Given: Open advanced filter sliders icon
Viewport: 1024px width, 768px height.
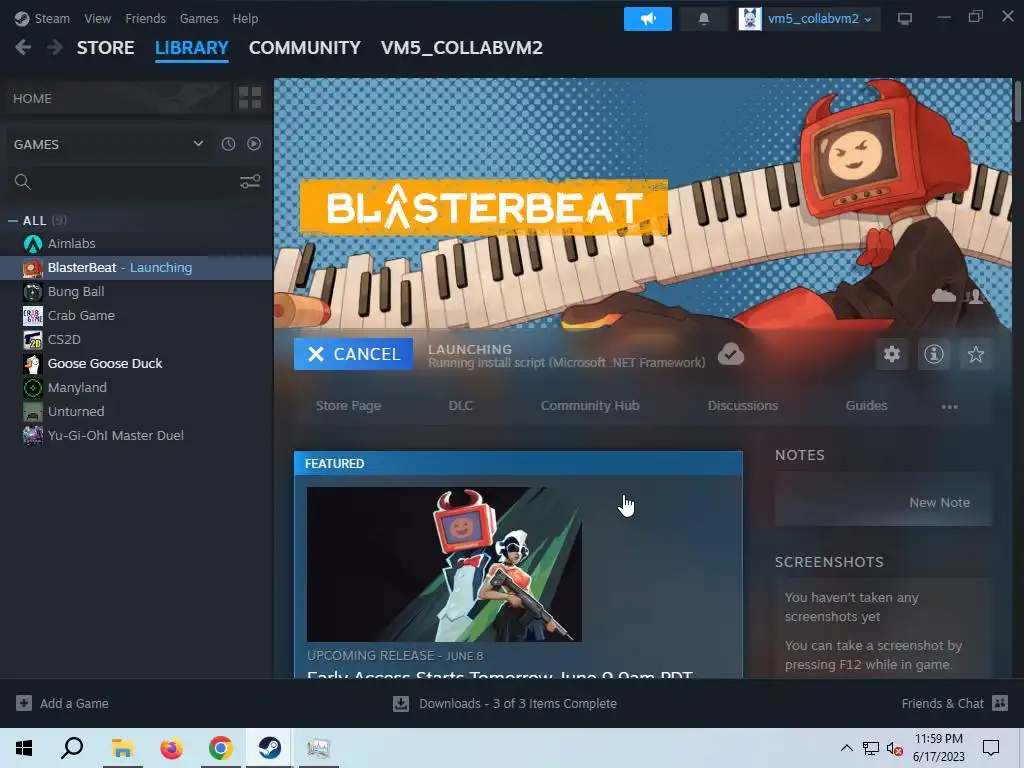Looking at the screenshot, I should pos(250,182).
